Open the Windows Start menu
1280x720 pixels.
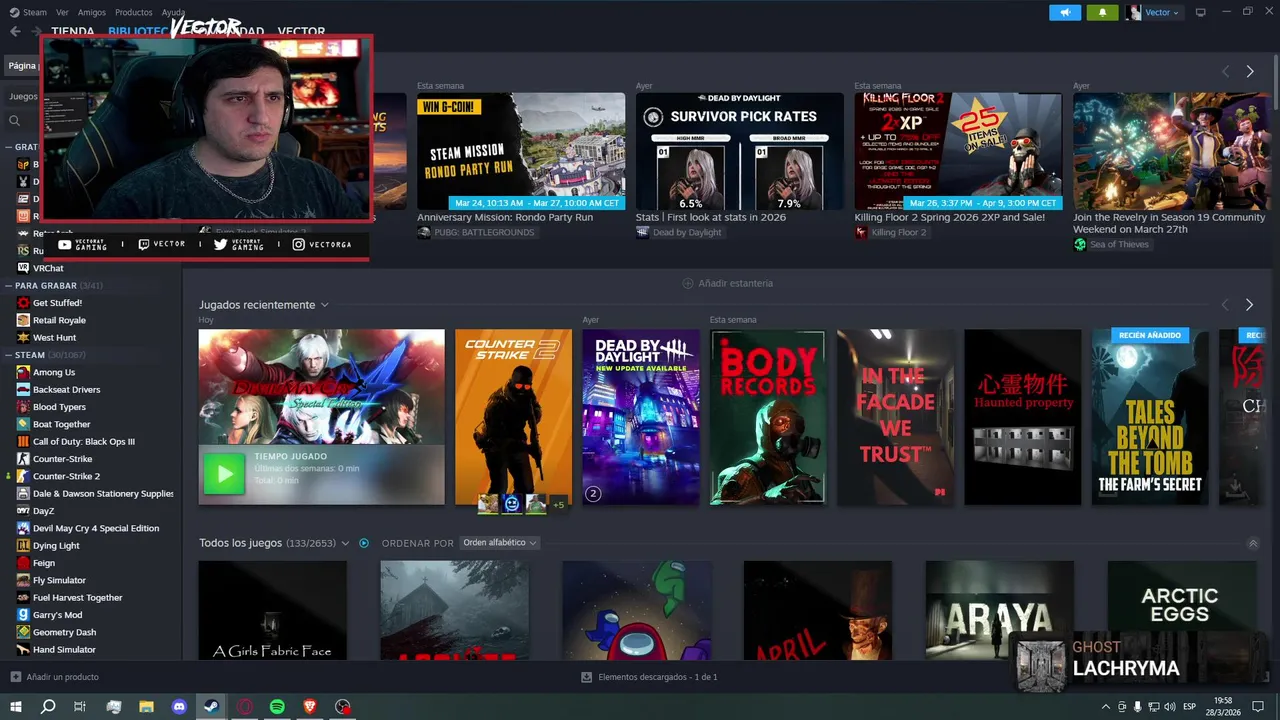pyautogui.click(x=15, y=706)
